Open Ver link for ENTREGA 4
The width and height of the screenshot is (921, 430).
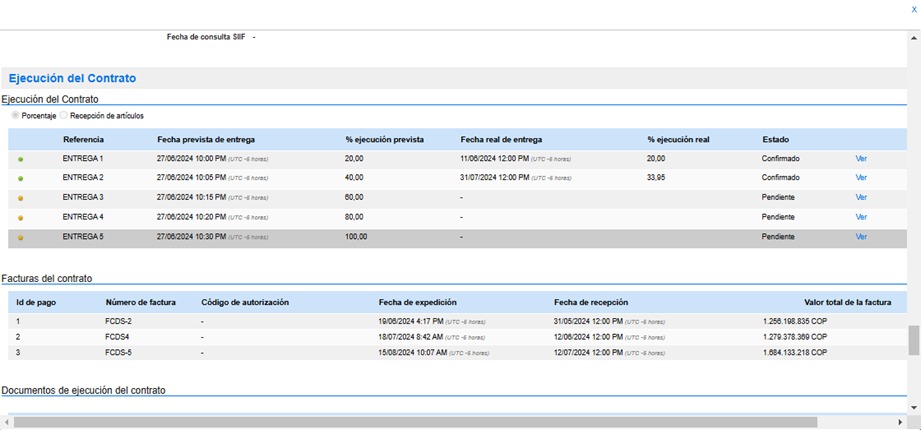coord(861,216)
